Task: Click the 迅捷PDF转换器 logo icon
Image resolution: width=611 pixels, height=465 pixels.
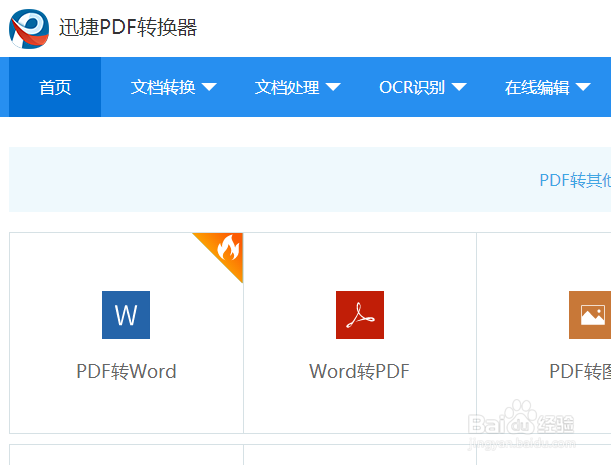Action: tap(29, 29)
